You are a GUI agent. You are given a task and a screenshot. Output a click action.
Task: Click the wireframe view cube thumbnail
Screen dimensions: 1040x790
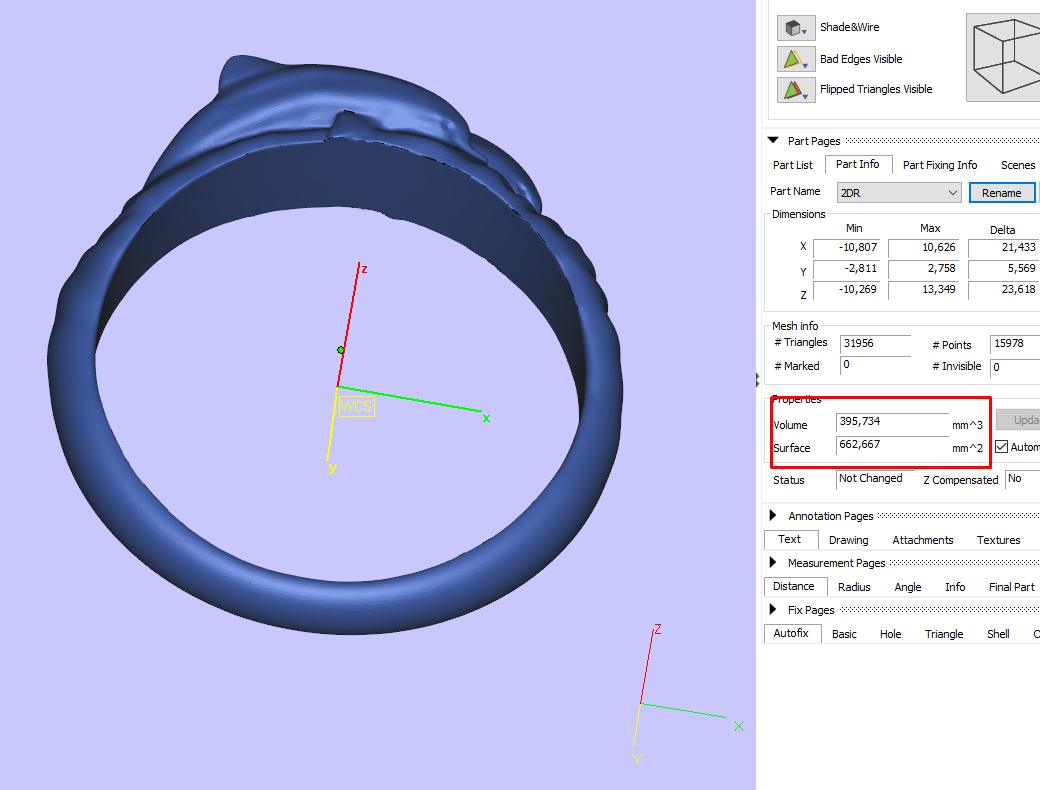pyautogui.click(x=1003, y=57)
